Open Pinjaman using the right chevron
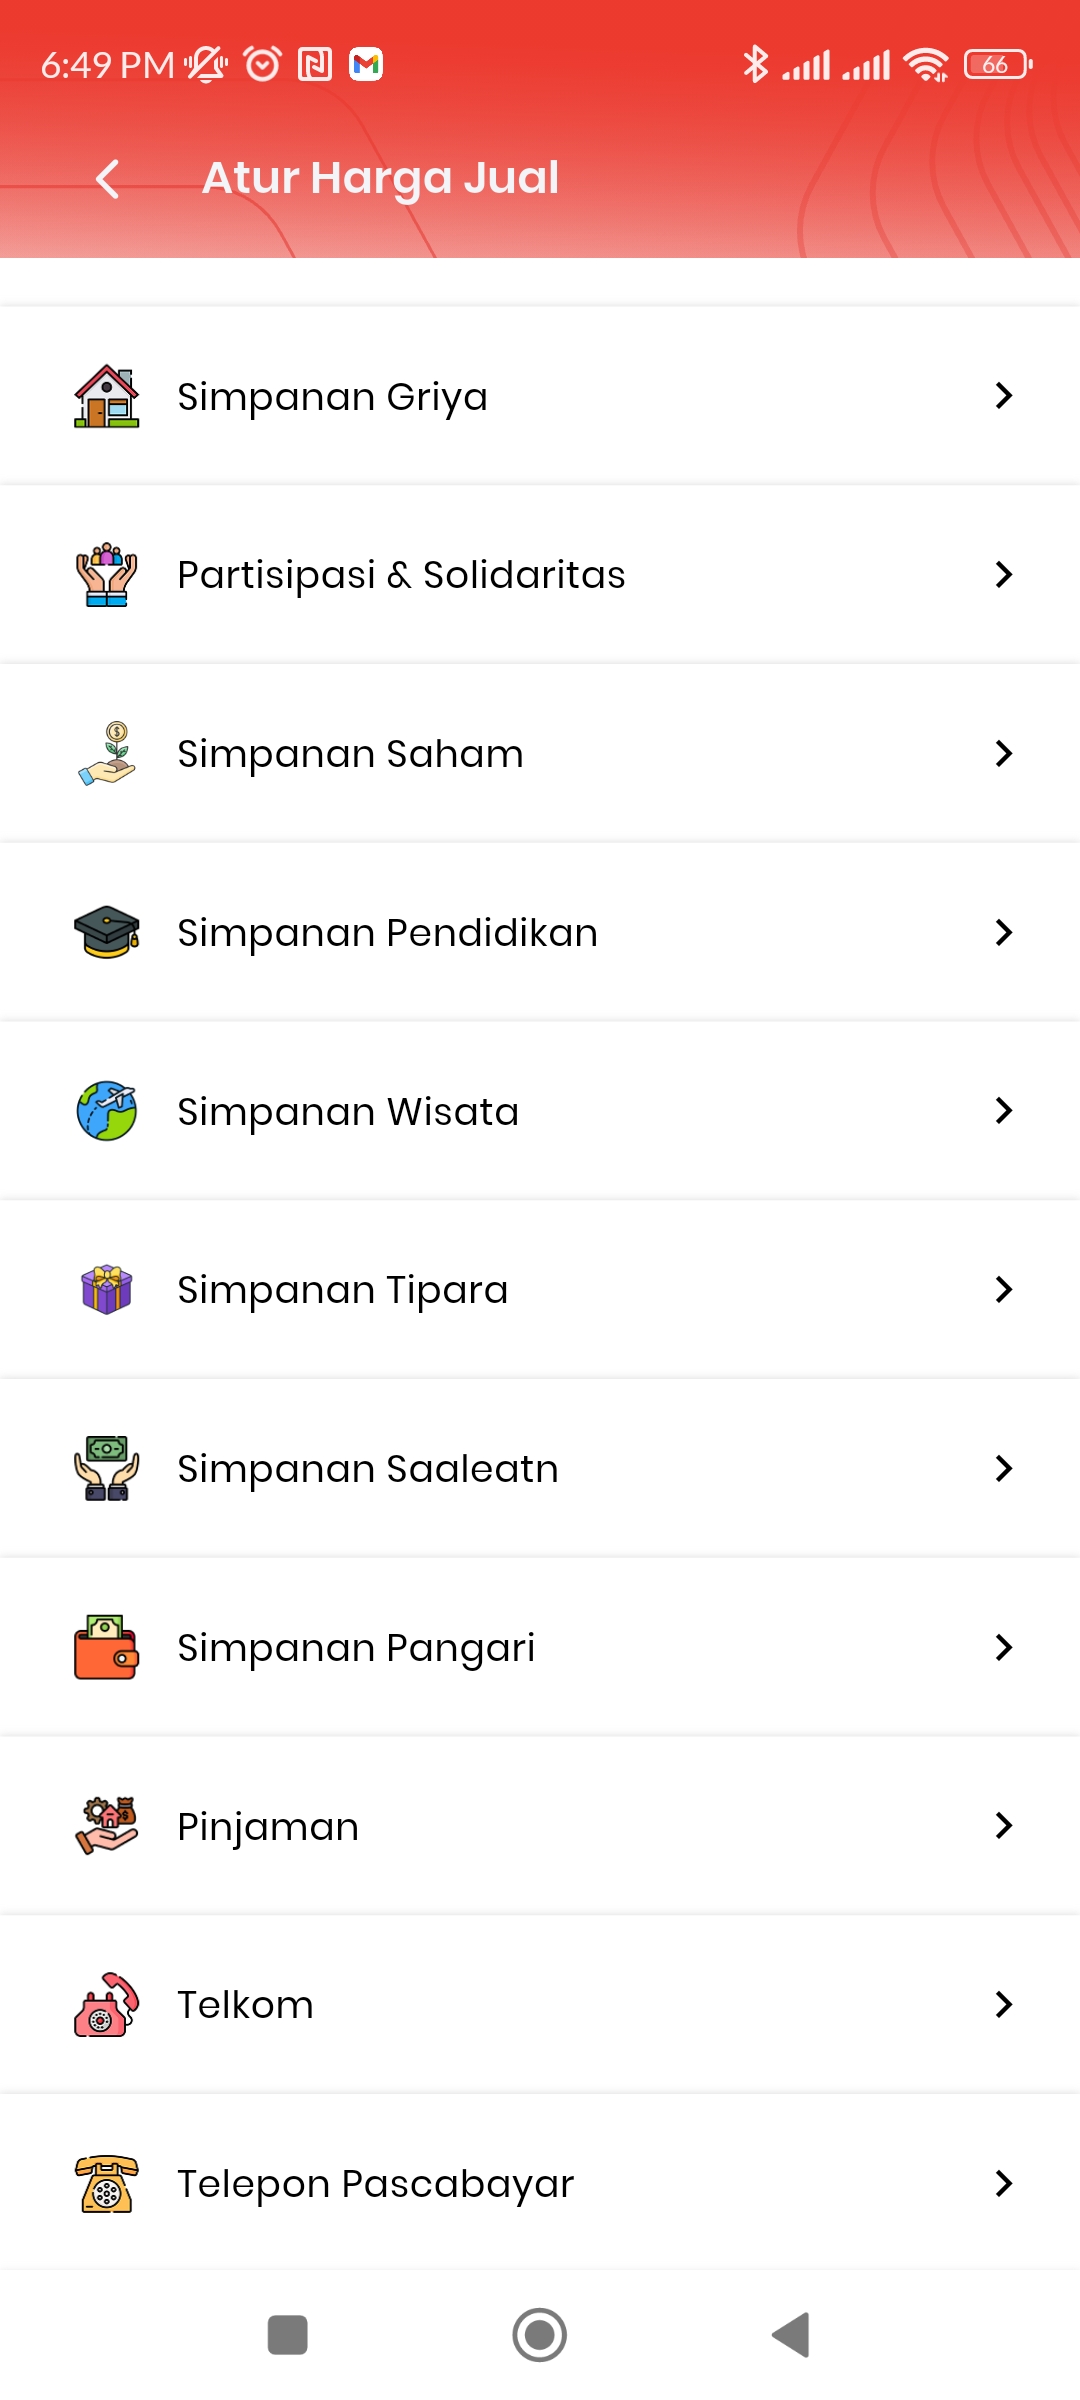 (x=1004, y=1825)
